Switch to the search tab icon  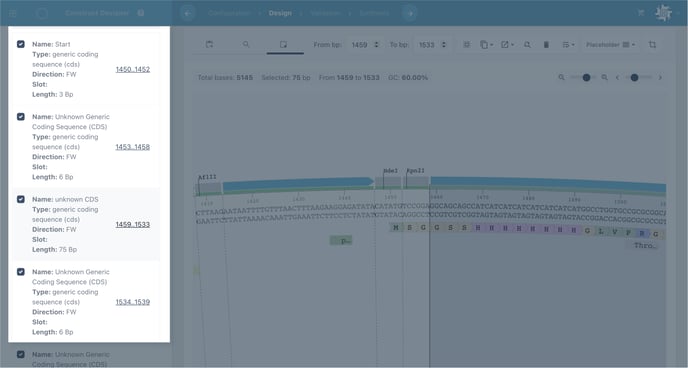(246, 44)
